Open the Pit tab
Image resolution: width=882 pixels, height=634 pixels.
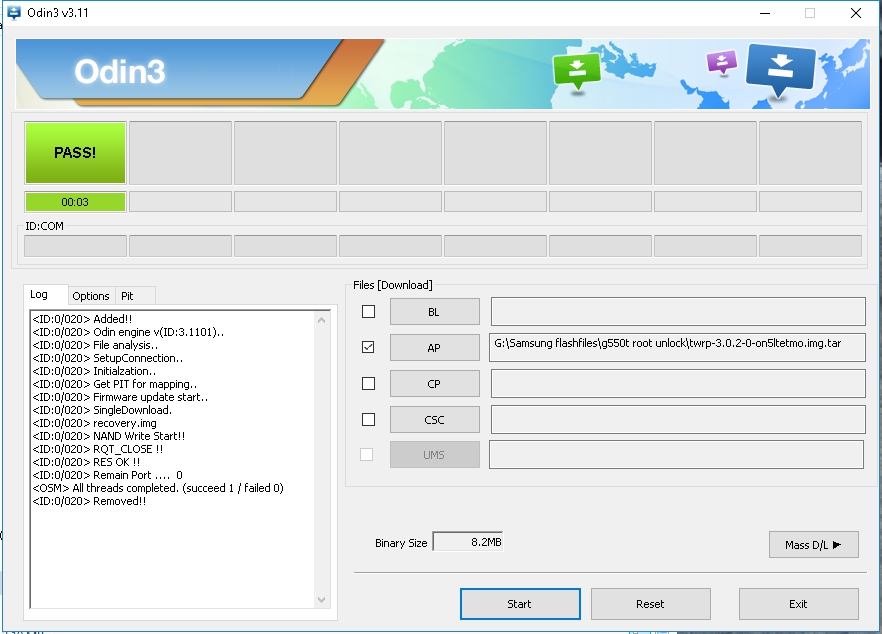point(127,296)
